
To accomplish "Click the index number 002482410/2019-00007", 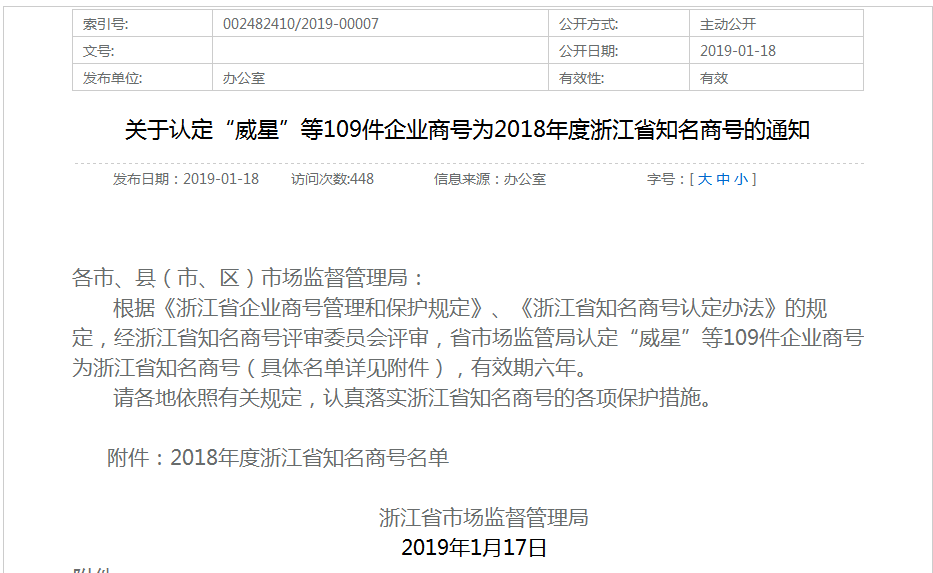I will (x=301, y=24).
